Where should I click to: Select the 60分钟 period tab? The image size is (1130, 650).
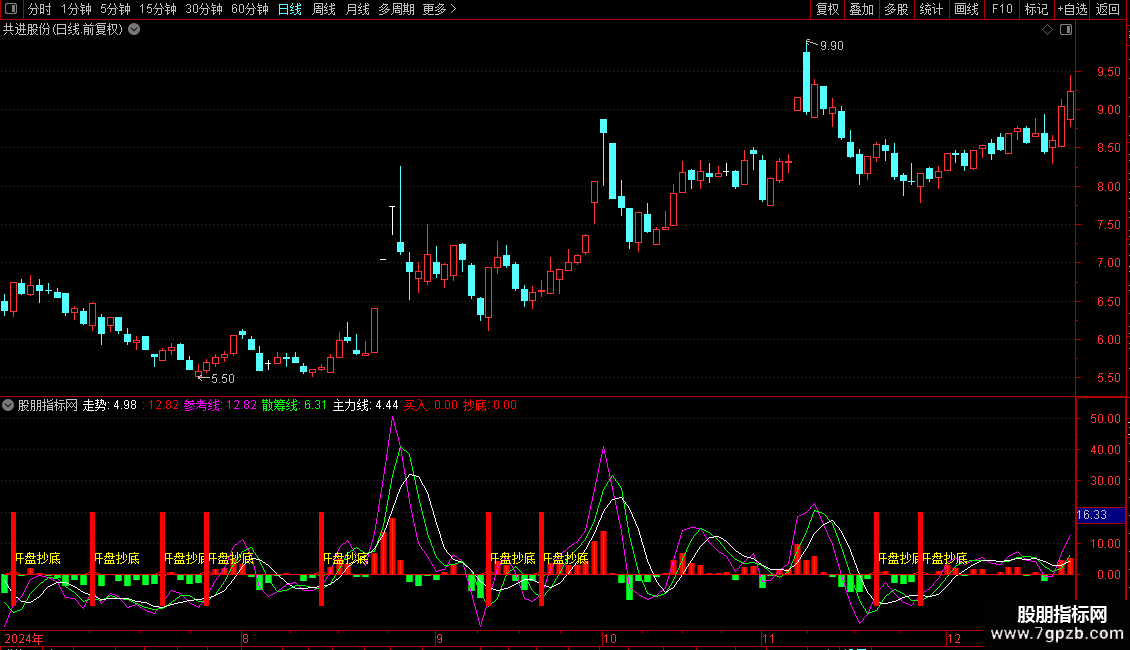tap(250, 9)
